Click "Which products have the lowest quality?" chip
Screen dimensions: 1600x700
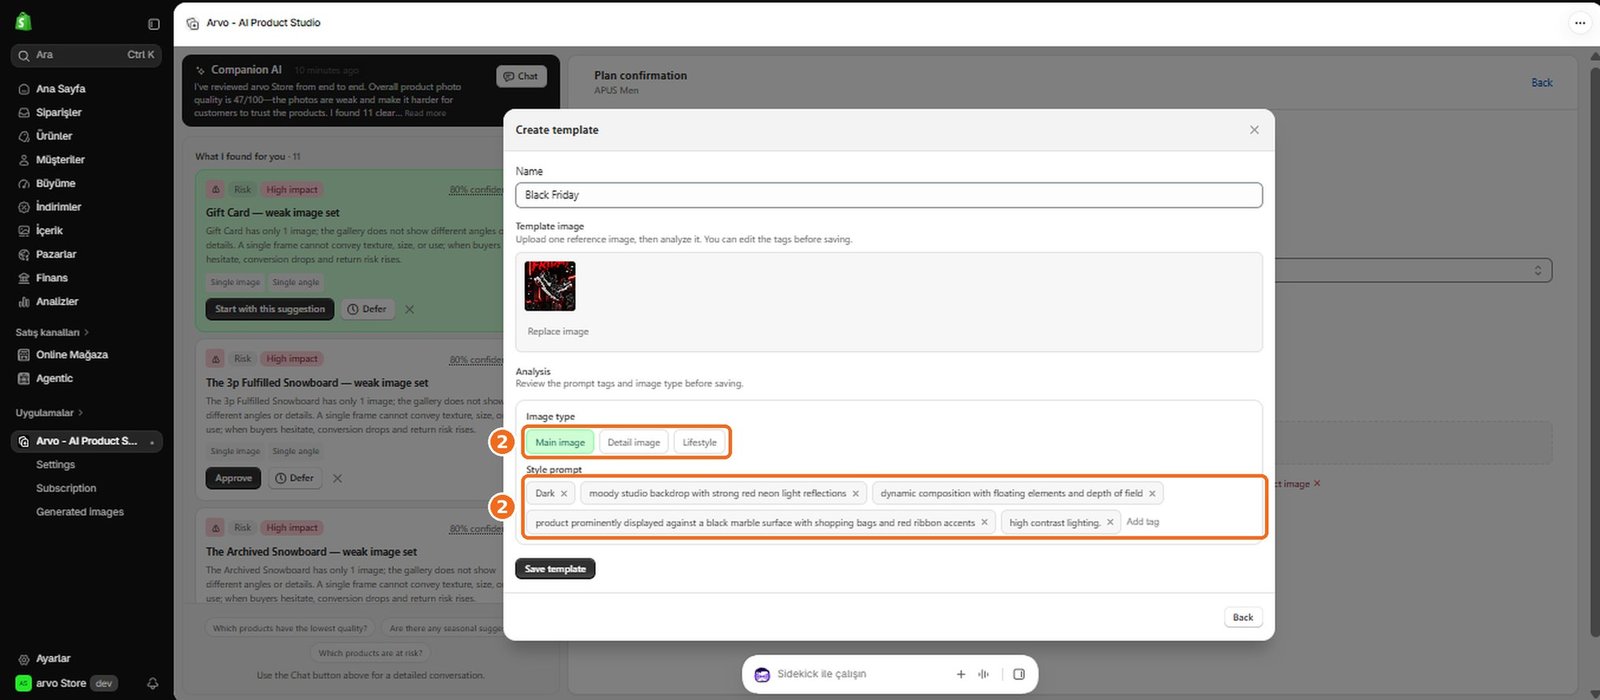click(290, 629)
